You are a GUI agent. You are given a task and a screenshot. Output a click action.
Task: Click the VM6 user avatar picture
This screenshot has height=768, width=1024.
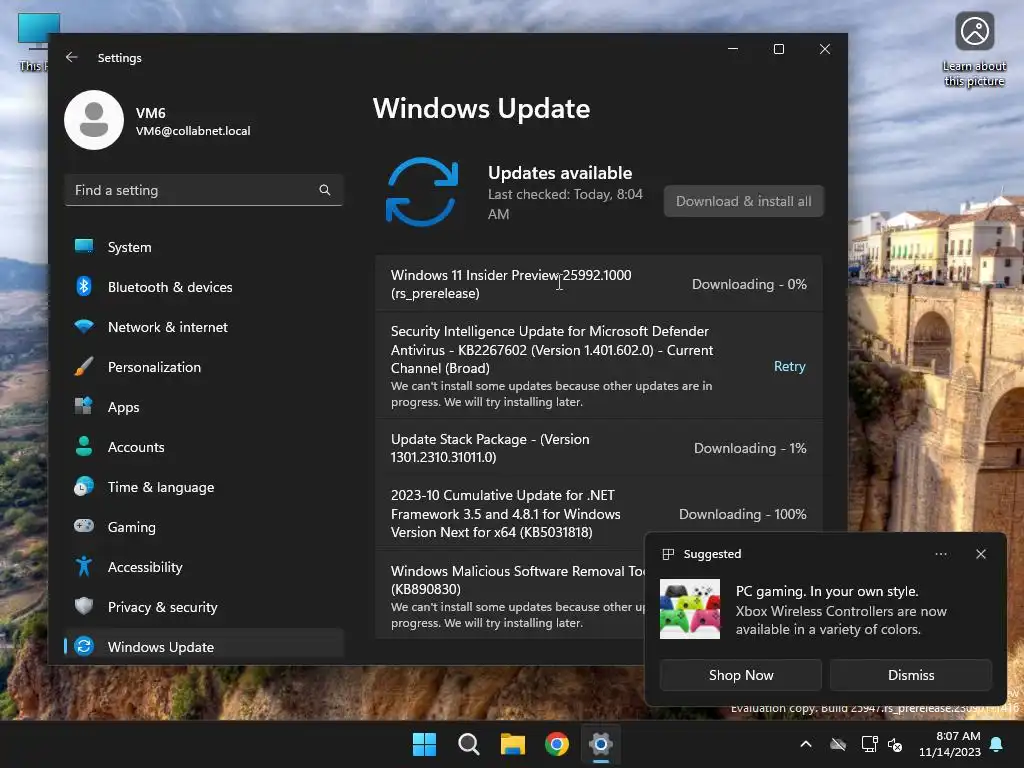[x=94, y=120]
